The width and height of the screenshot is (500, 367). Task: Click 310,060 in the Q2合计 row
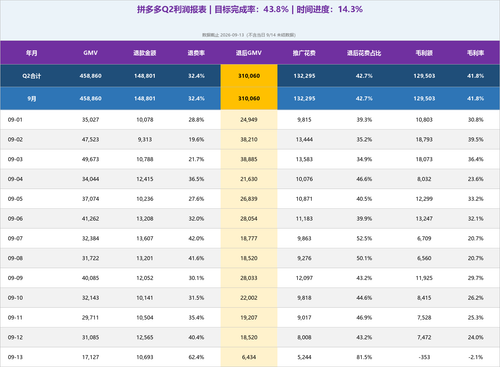[x=249, y=76]
